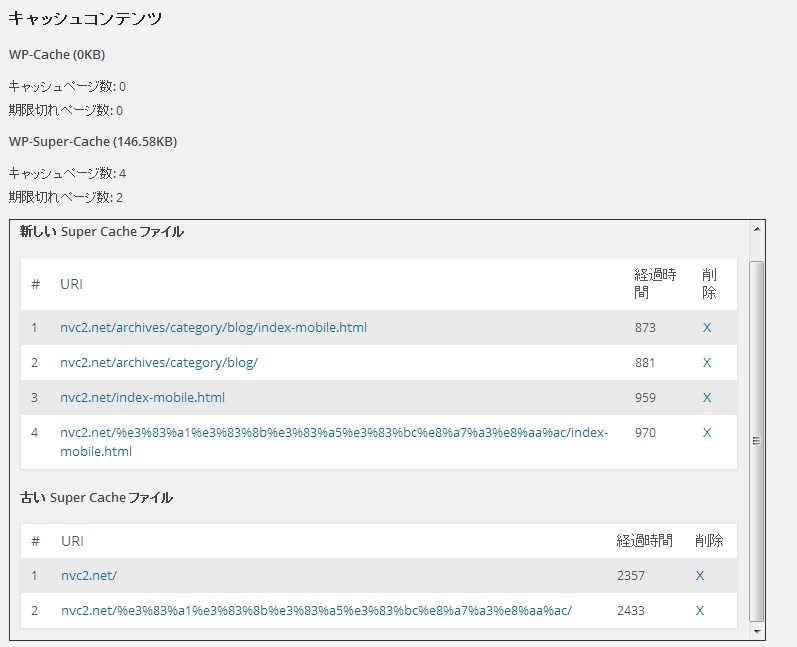Select the '期限切れページ数: 0' text
Viewport: 797px width, 647px height.
click(x=66, y=110)
